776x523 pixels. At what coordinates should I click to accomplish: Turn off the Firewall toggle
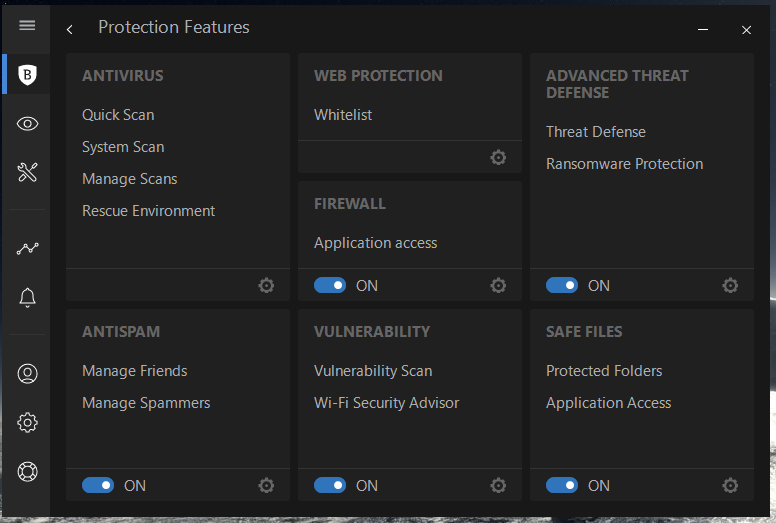[330, 285]
